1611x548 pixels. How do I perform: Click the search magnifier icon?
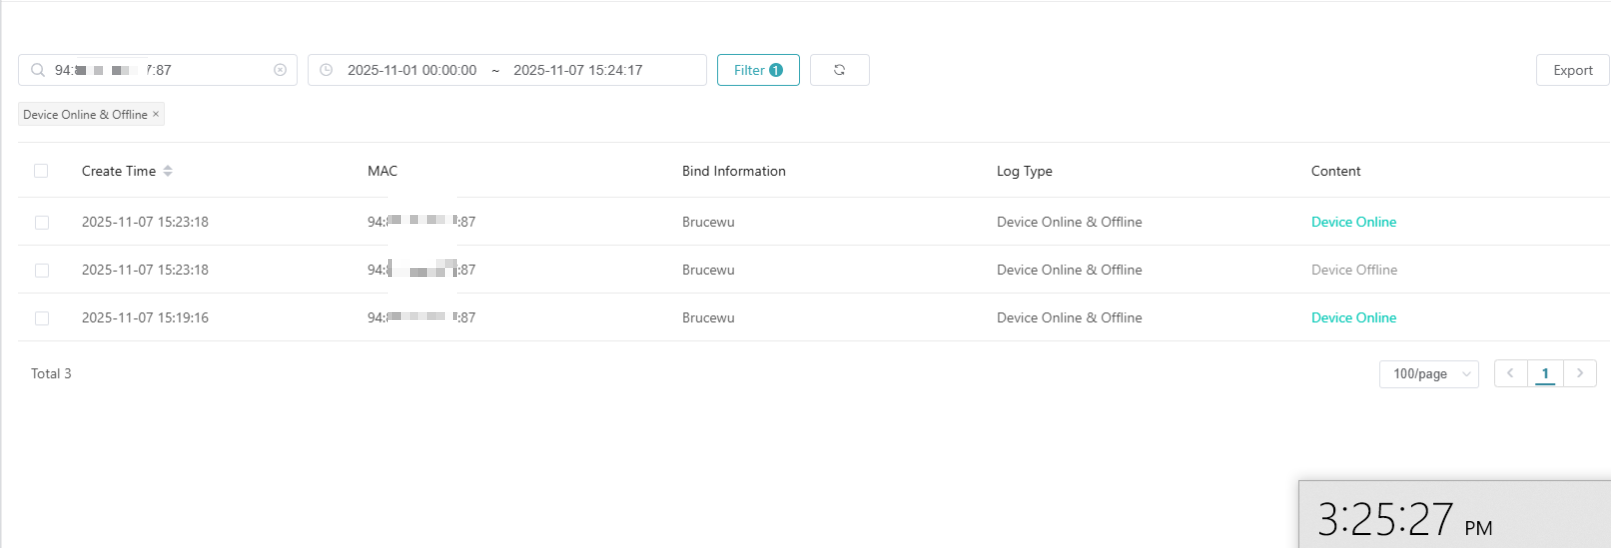tap(38, 70)
